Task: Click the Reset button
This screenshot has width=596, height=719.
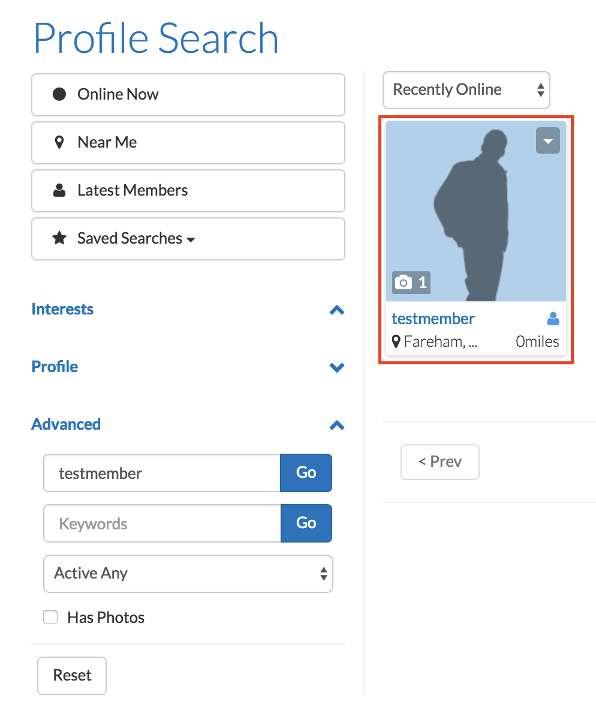Action: click(x=72, y=675)
